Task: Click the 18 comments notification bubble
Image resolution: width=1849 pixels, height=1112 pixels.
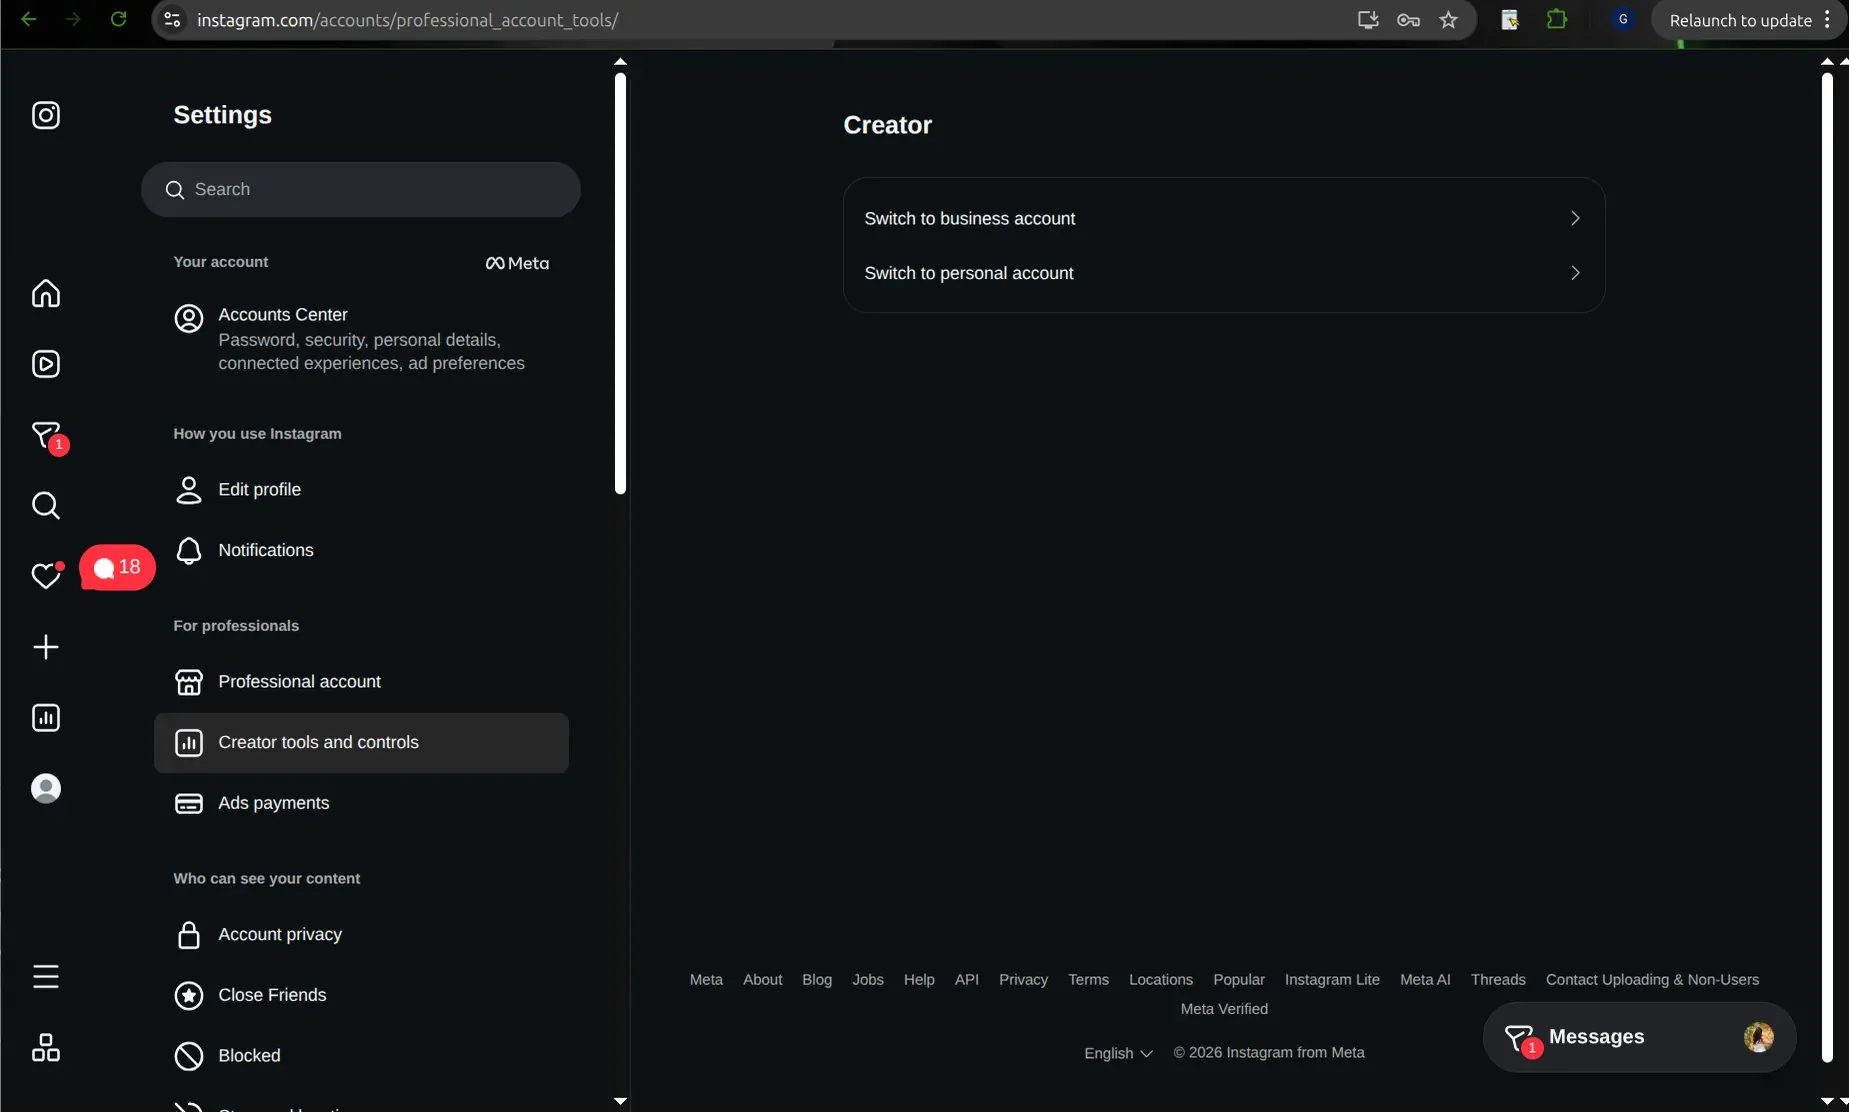Action: 117,567
